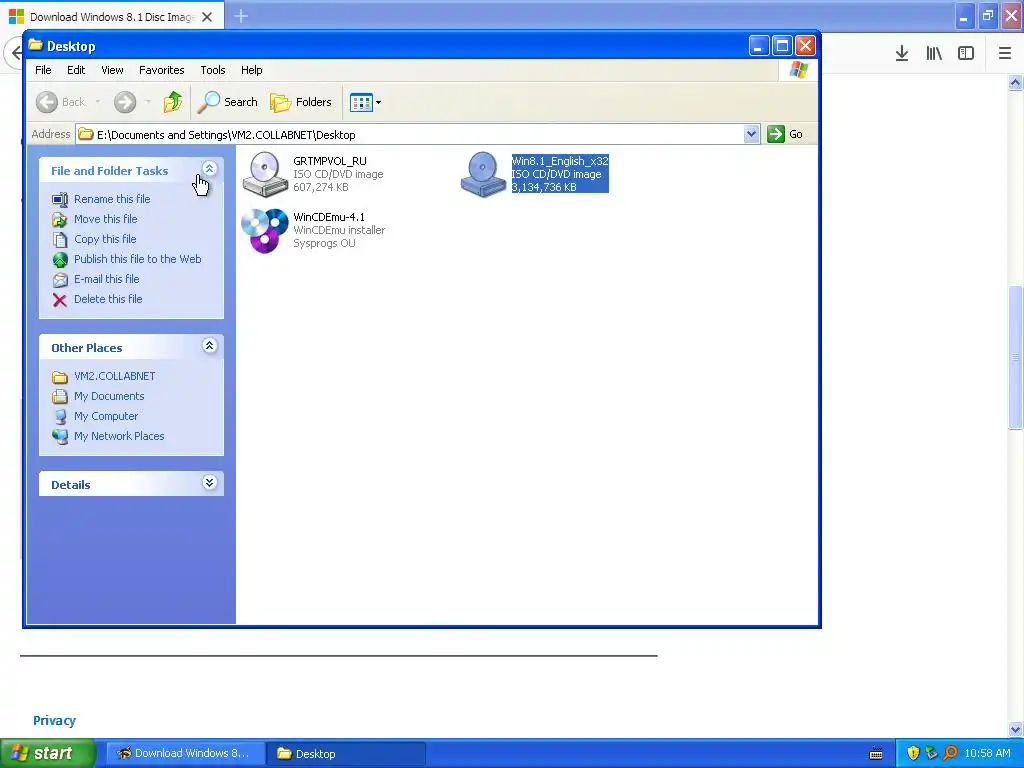The width and height of the screenshot is (1024, 768).
Task: Collapse the File and Folder Tasks panel
Action: coord(209,168)
